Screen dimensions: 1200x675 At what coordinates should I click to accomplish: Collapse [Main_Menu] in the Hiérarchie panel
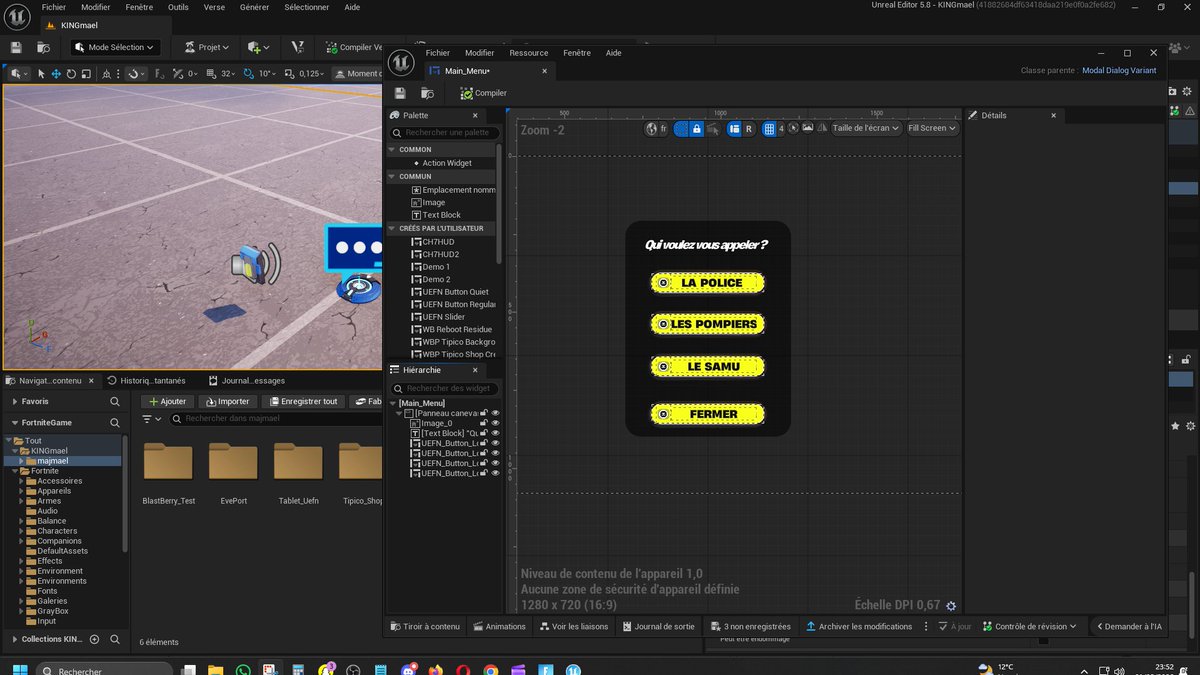393,404
